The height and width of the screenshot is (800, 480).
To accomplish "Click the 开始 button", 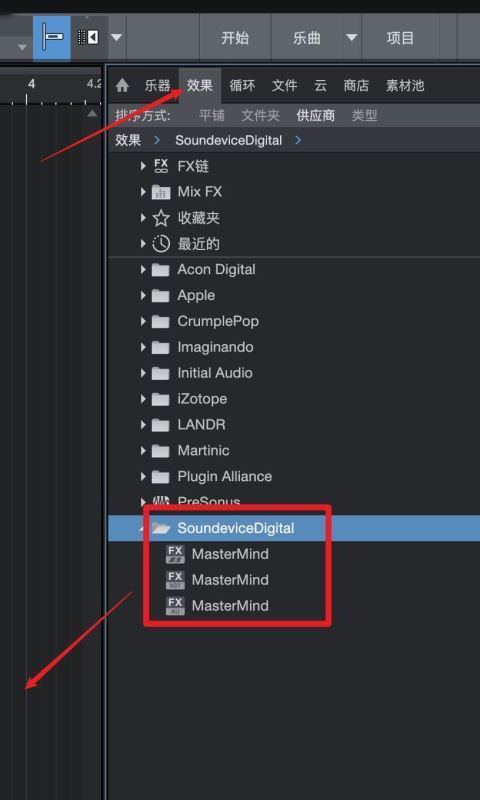I will 235,38.
